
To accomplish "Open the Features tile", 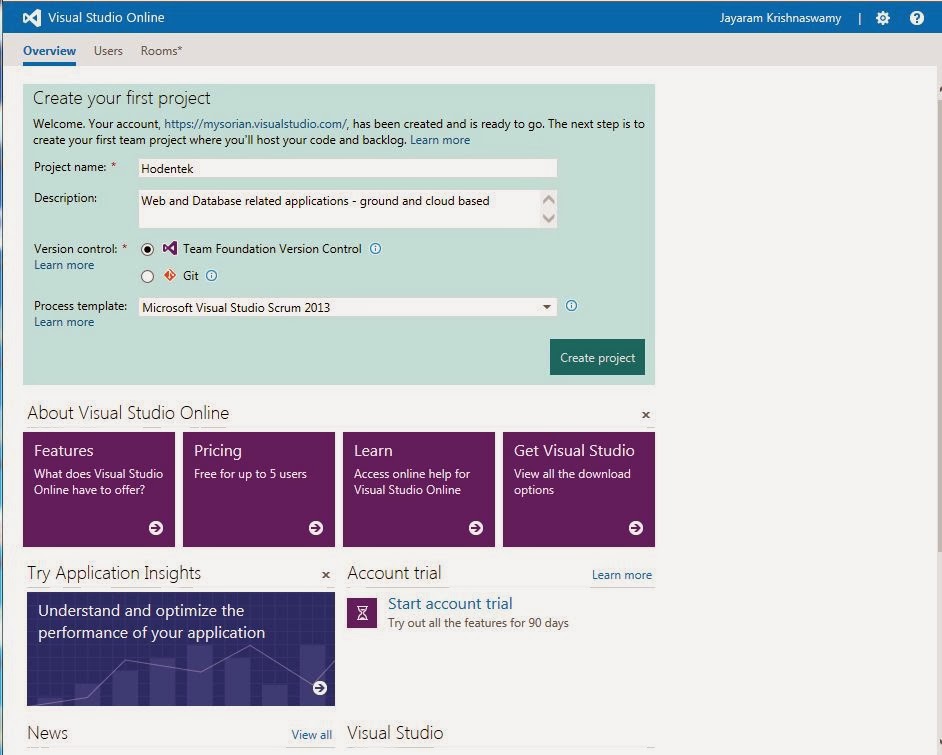I will pos(99,489).
